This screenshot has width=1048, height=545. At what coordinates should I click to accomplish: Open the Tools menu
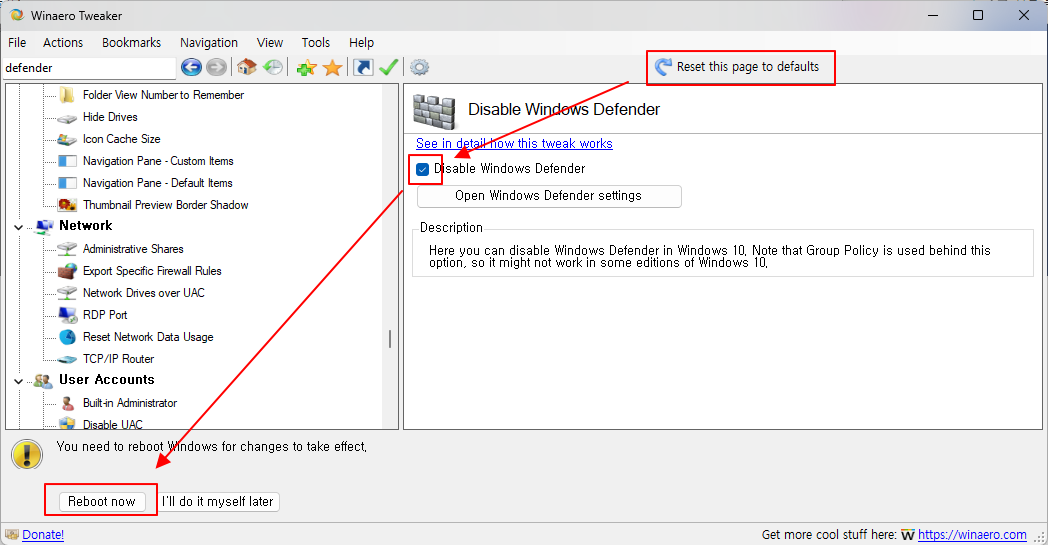click(x=315, y=43)
